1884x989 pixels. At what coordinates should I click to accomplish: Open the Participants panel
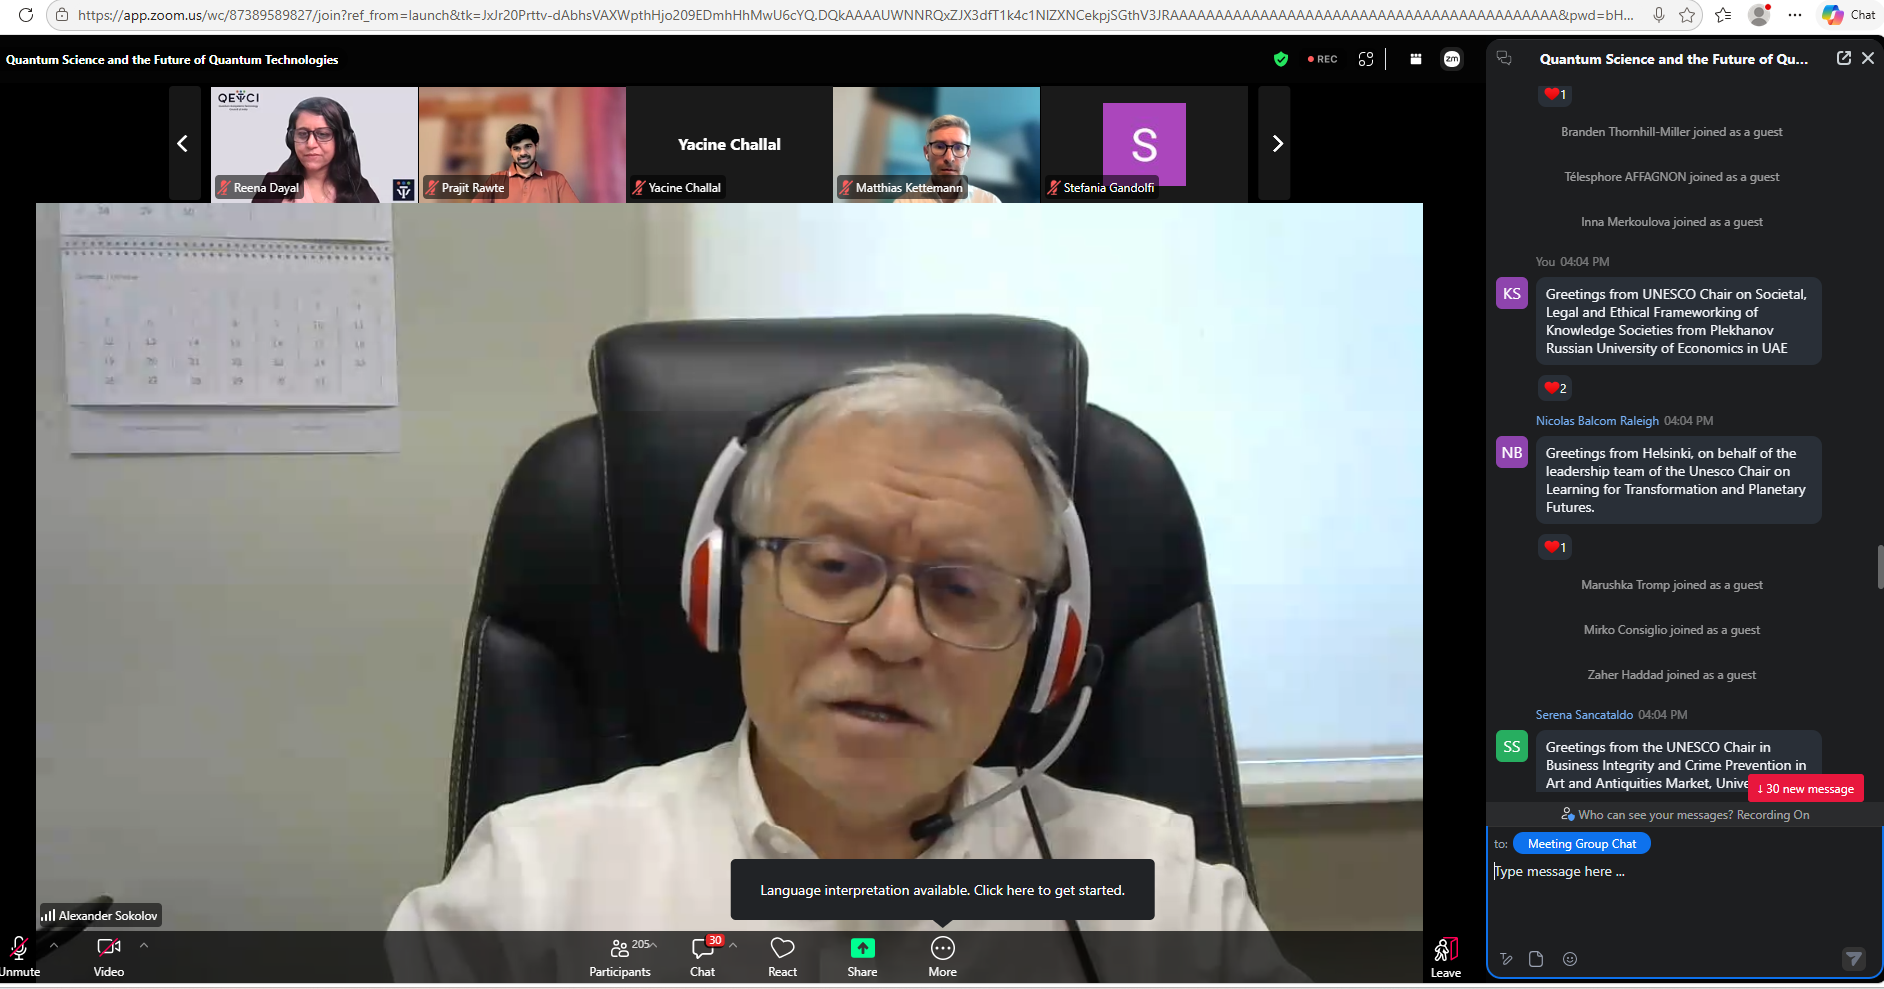click(x=620, y=956)
